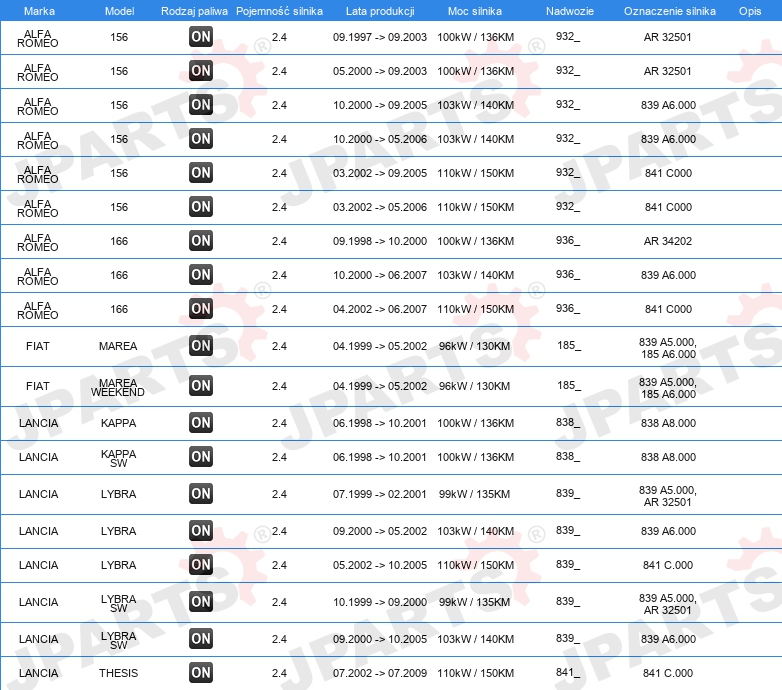Select engine code 841 C000 in row 04.2002 -> 06.2007

tap(668, 309)
